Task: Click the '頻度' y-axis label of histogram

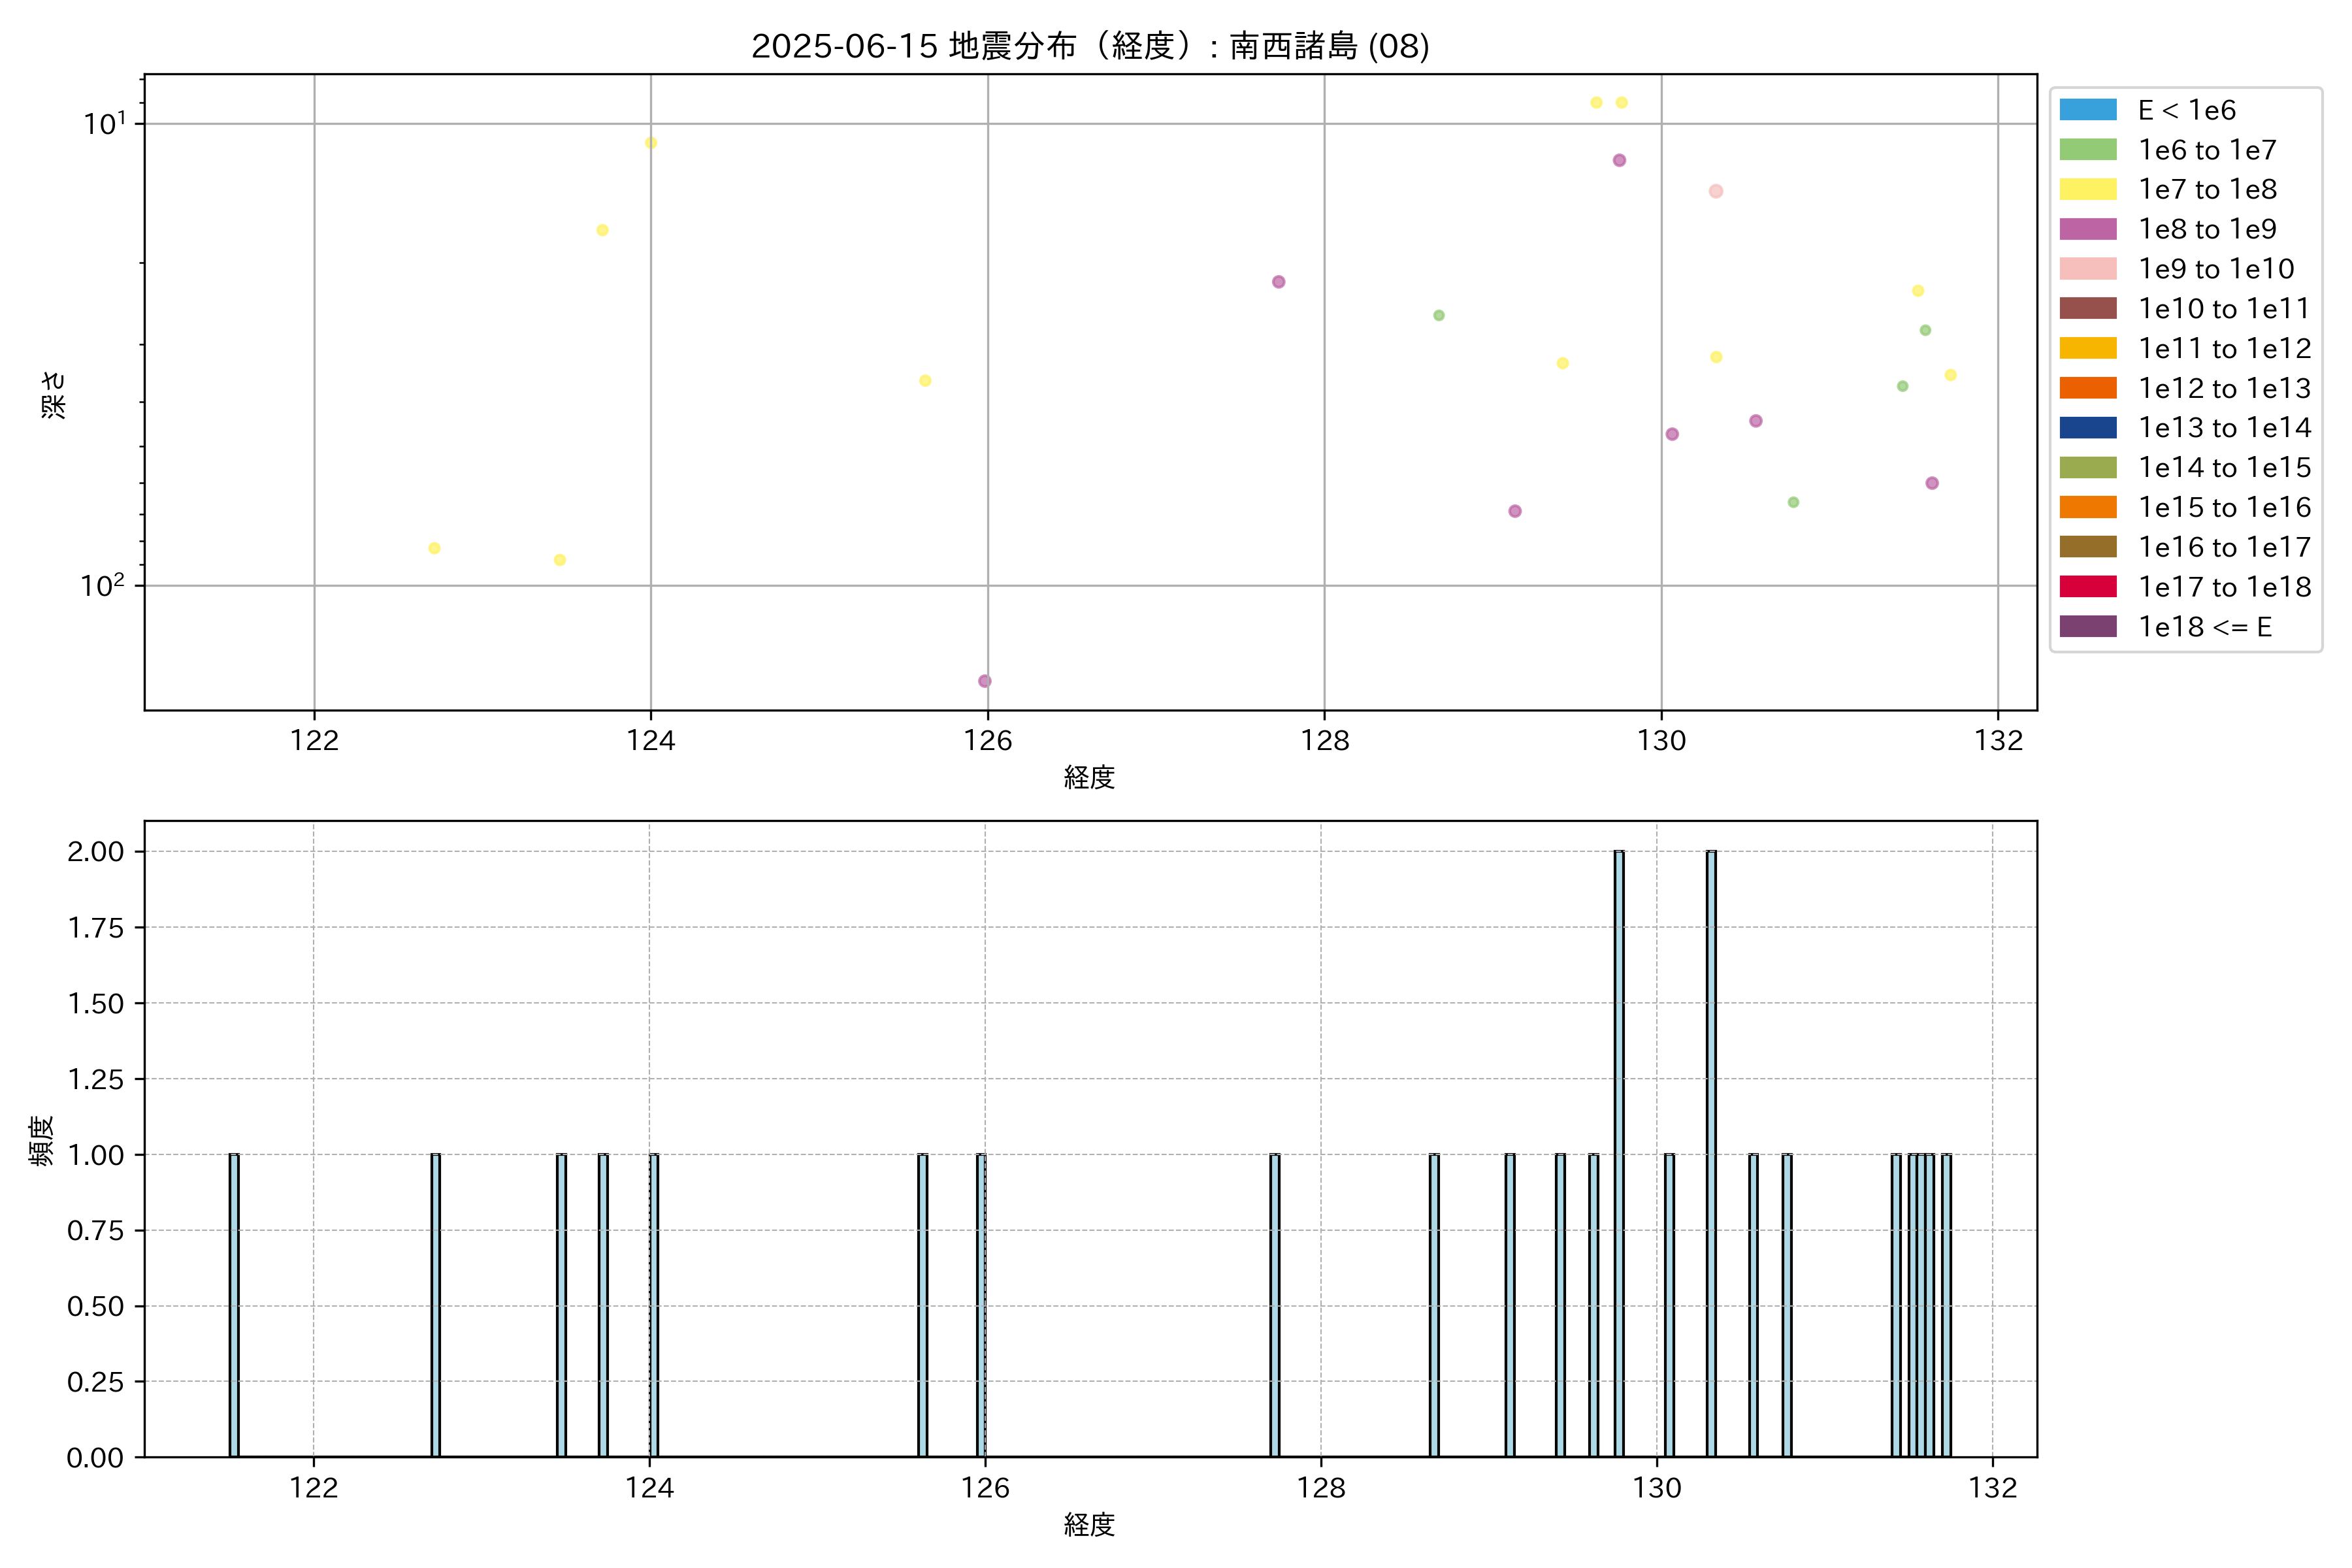Action: point(41,1141)
